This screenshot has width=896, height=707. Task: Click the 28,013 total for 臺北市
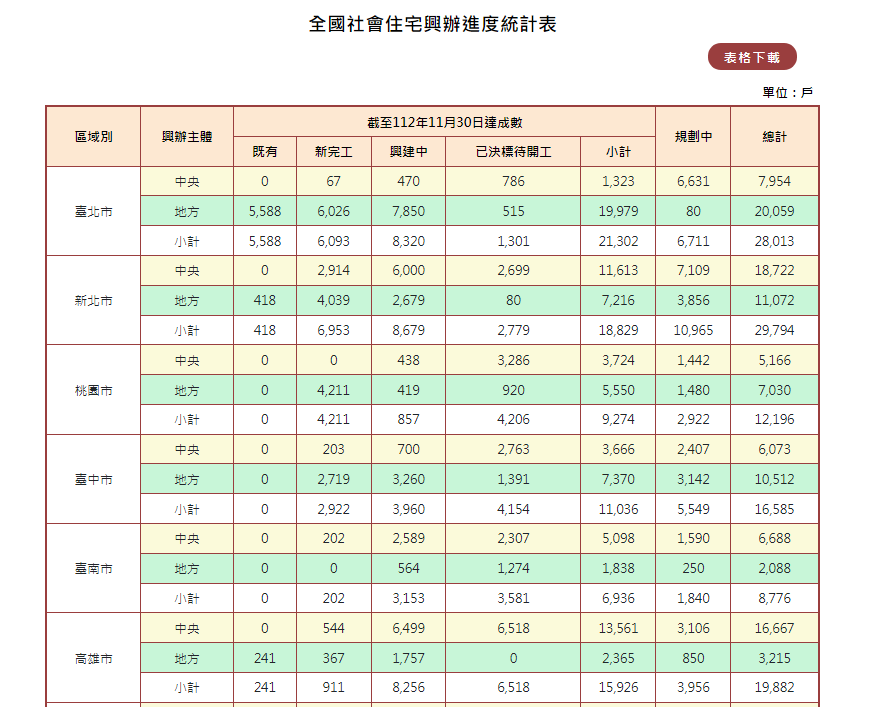click(775, 241)
